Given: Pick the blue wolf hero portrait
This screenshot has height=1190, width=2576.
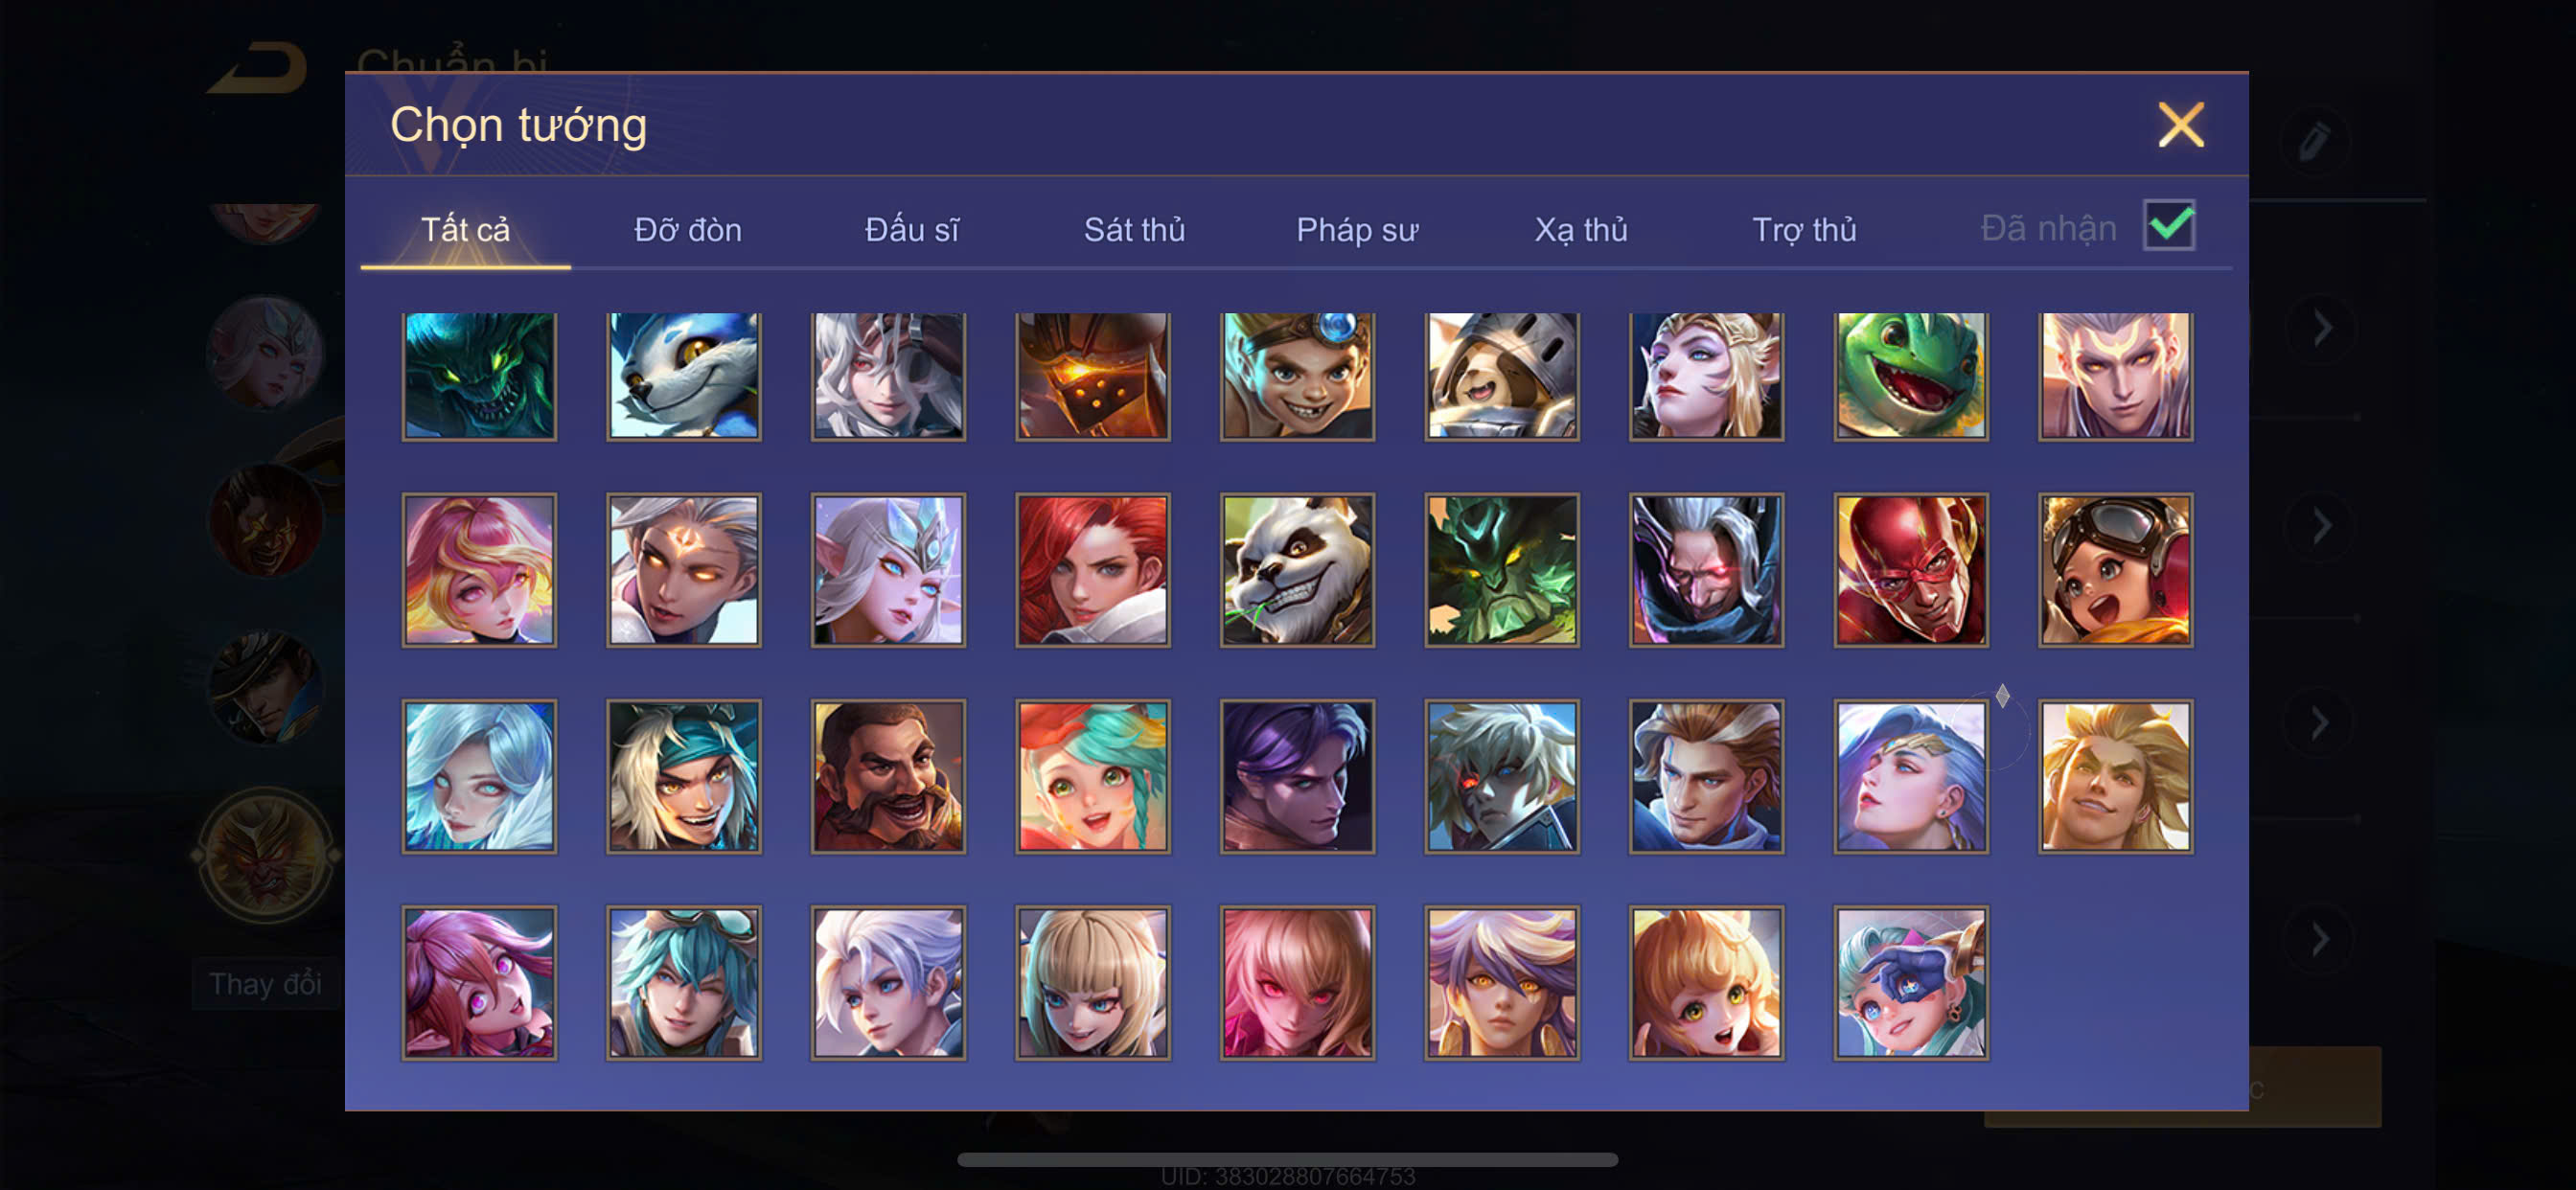Looking at the screenshot, I should (683, 375).
